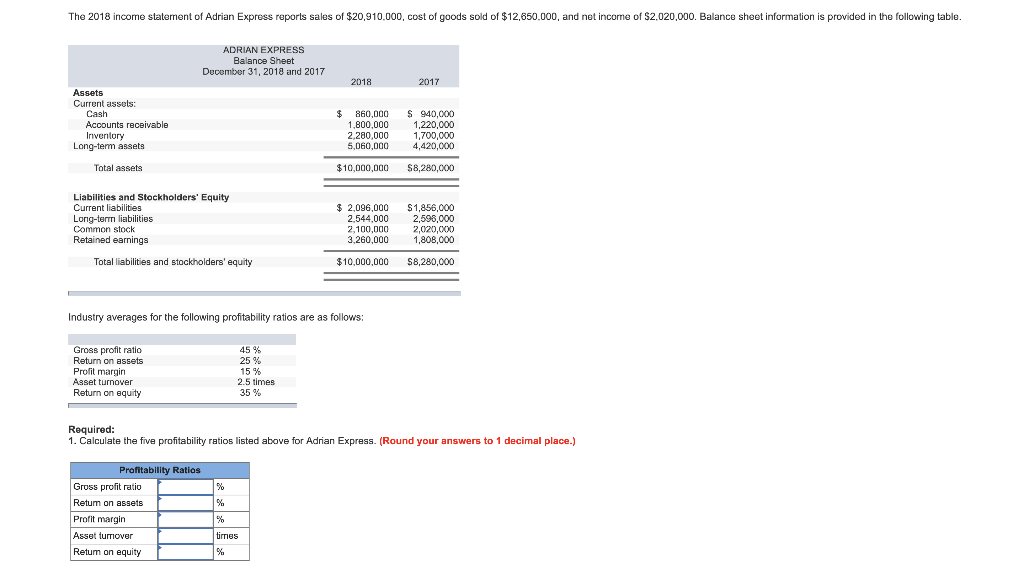Click the 2017 Cash value $940,000
Image resolution: width=1024 pixels, height=570 pixels.
(430, 114)
